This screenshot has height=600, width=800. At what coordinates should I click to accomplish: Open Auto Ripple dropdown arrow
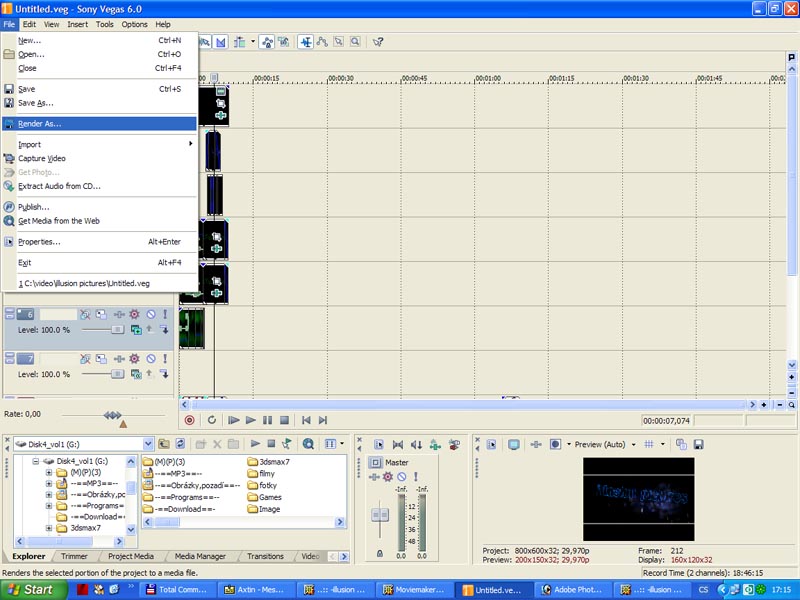[x=253, y=42]
